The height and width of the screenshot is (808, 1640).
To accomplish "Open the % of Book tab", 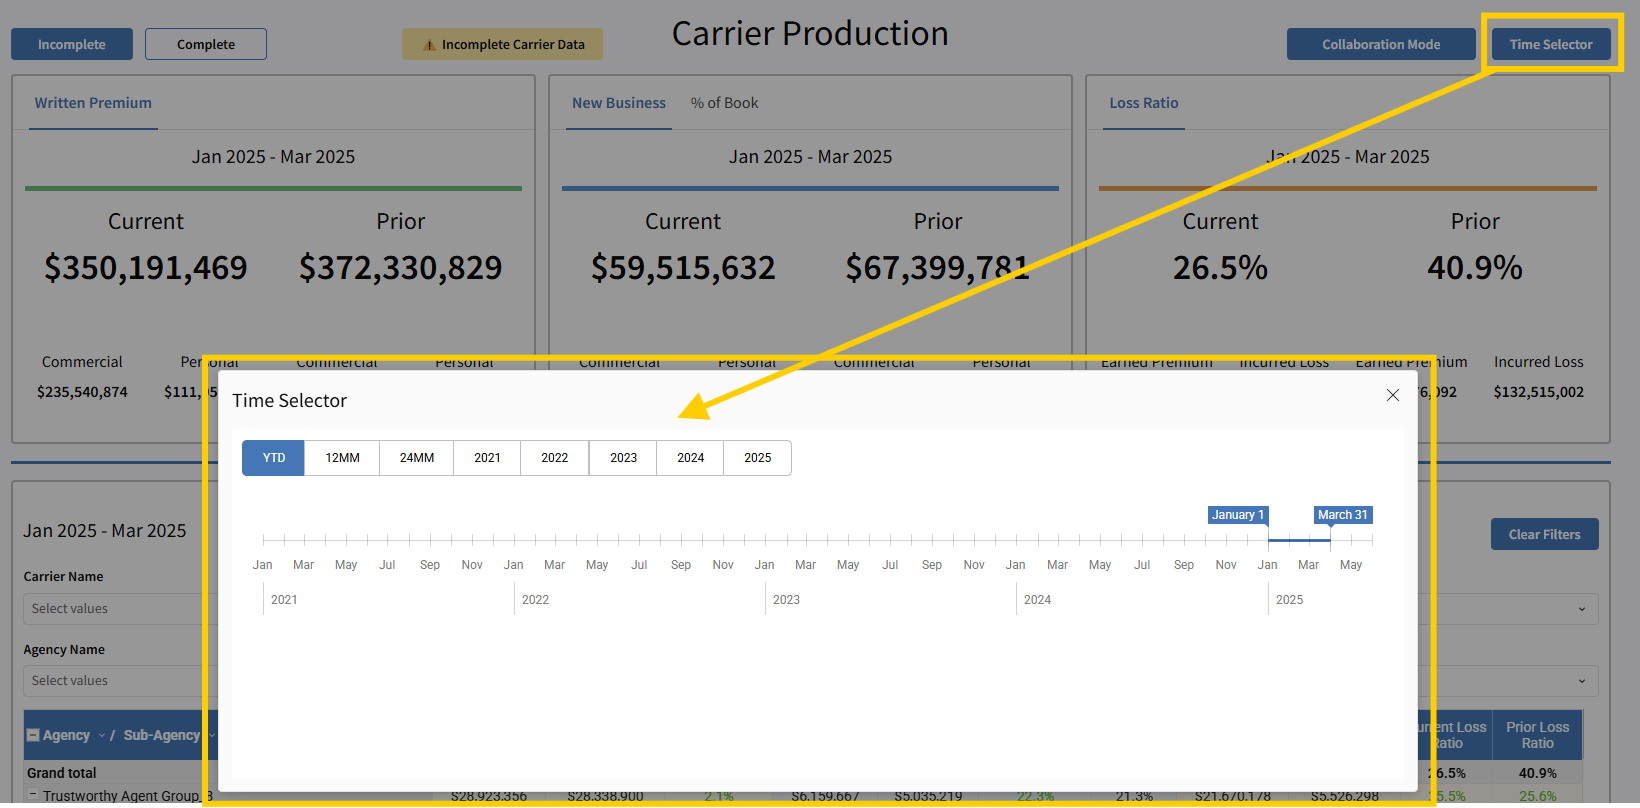I will tap(724, 103).
